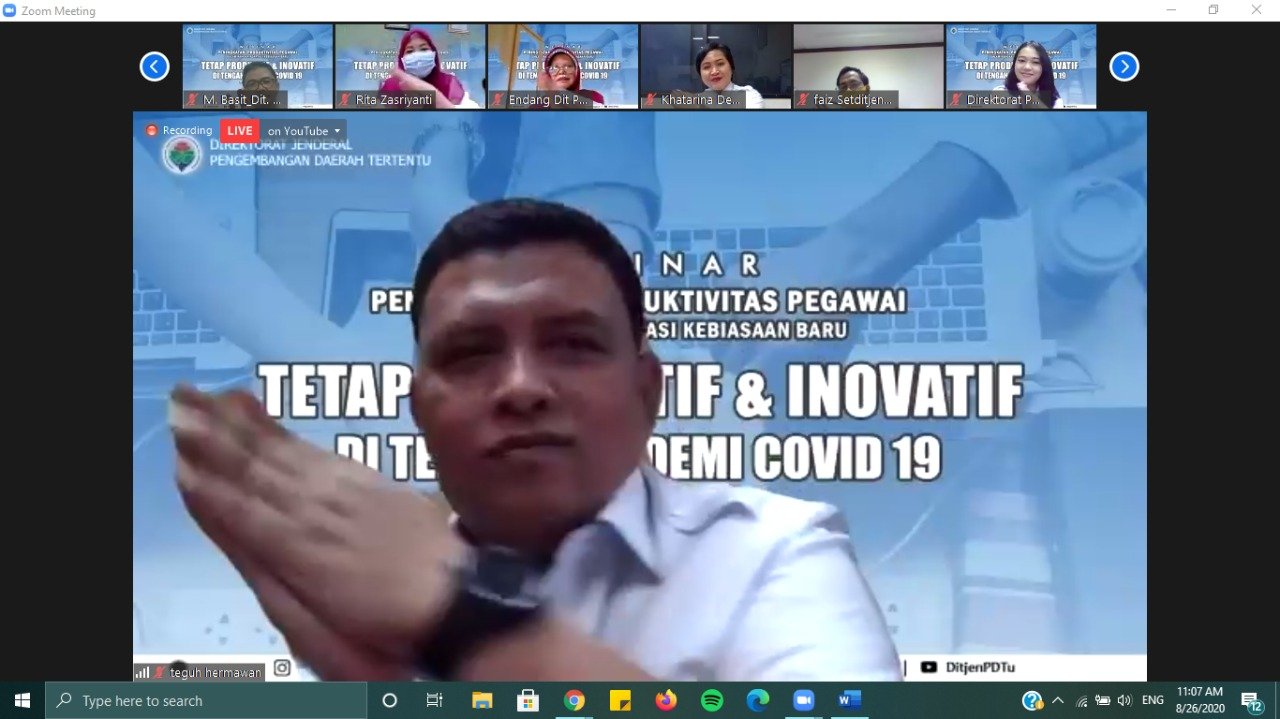The image size is (1280, 719).
Task: Launch Firefox from the taskbar
Action: (x=666, y=700)
